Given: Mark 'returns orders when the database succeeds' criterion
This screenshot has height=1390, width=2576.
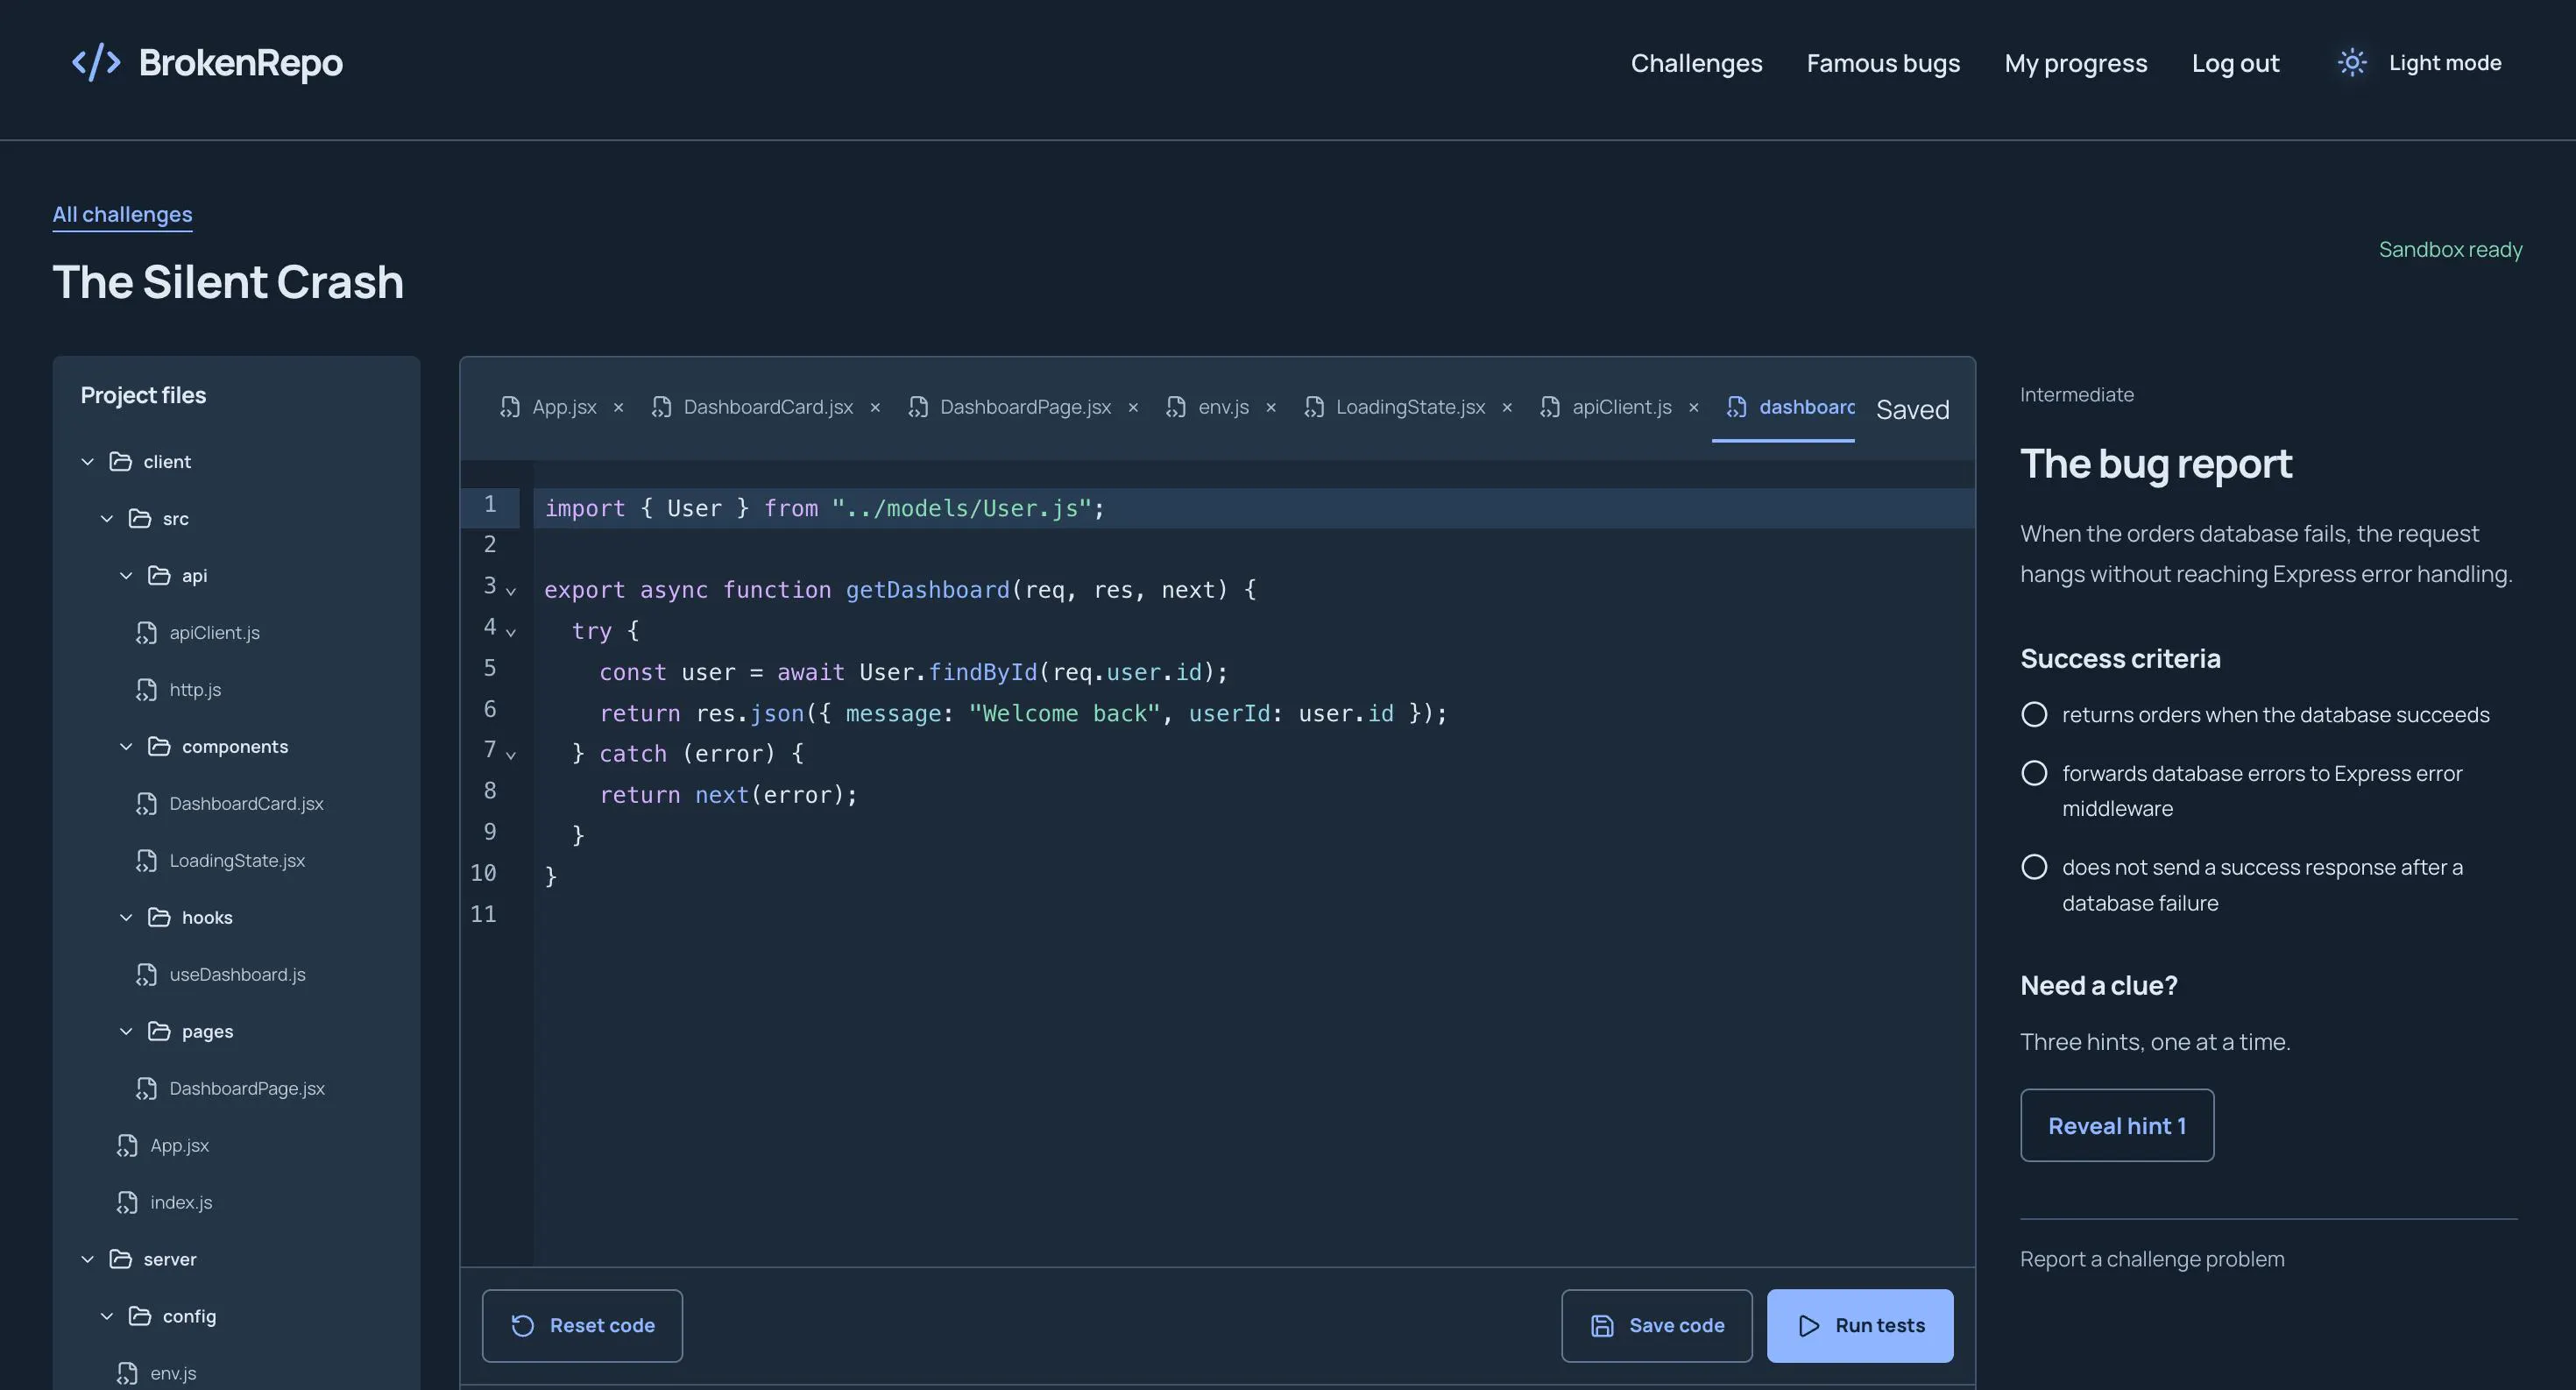Looking at the screenshot, I should point(2034,714).
